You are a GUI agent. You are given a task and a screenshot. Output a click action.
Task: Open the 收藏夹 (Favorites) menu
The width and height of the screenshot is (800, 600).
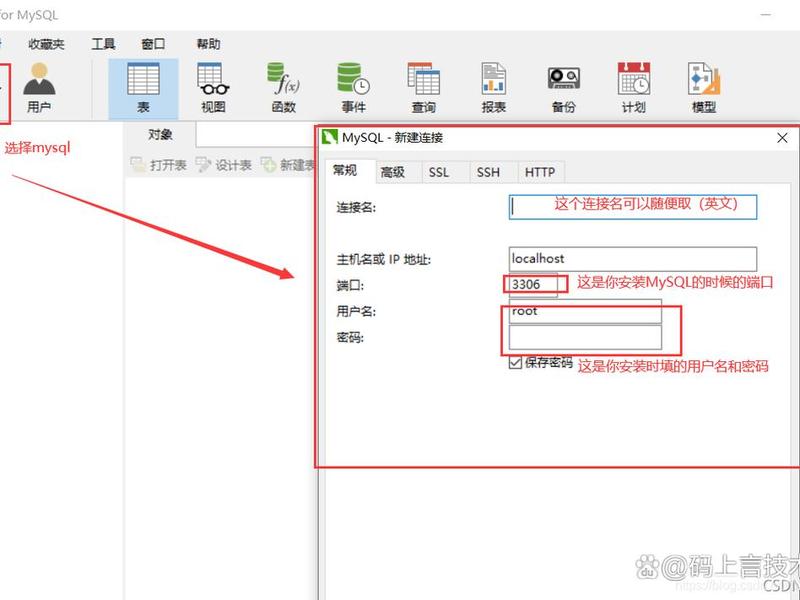pyautogui.click(x=46, y=44)
